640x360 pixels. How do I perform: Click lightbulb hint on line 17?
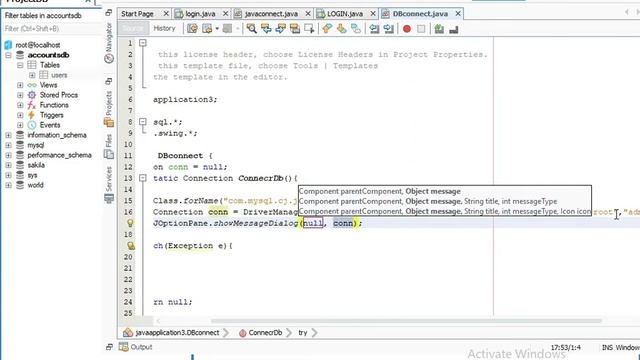130,223
